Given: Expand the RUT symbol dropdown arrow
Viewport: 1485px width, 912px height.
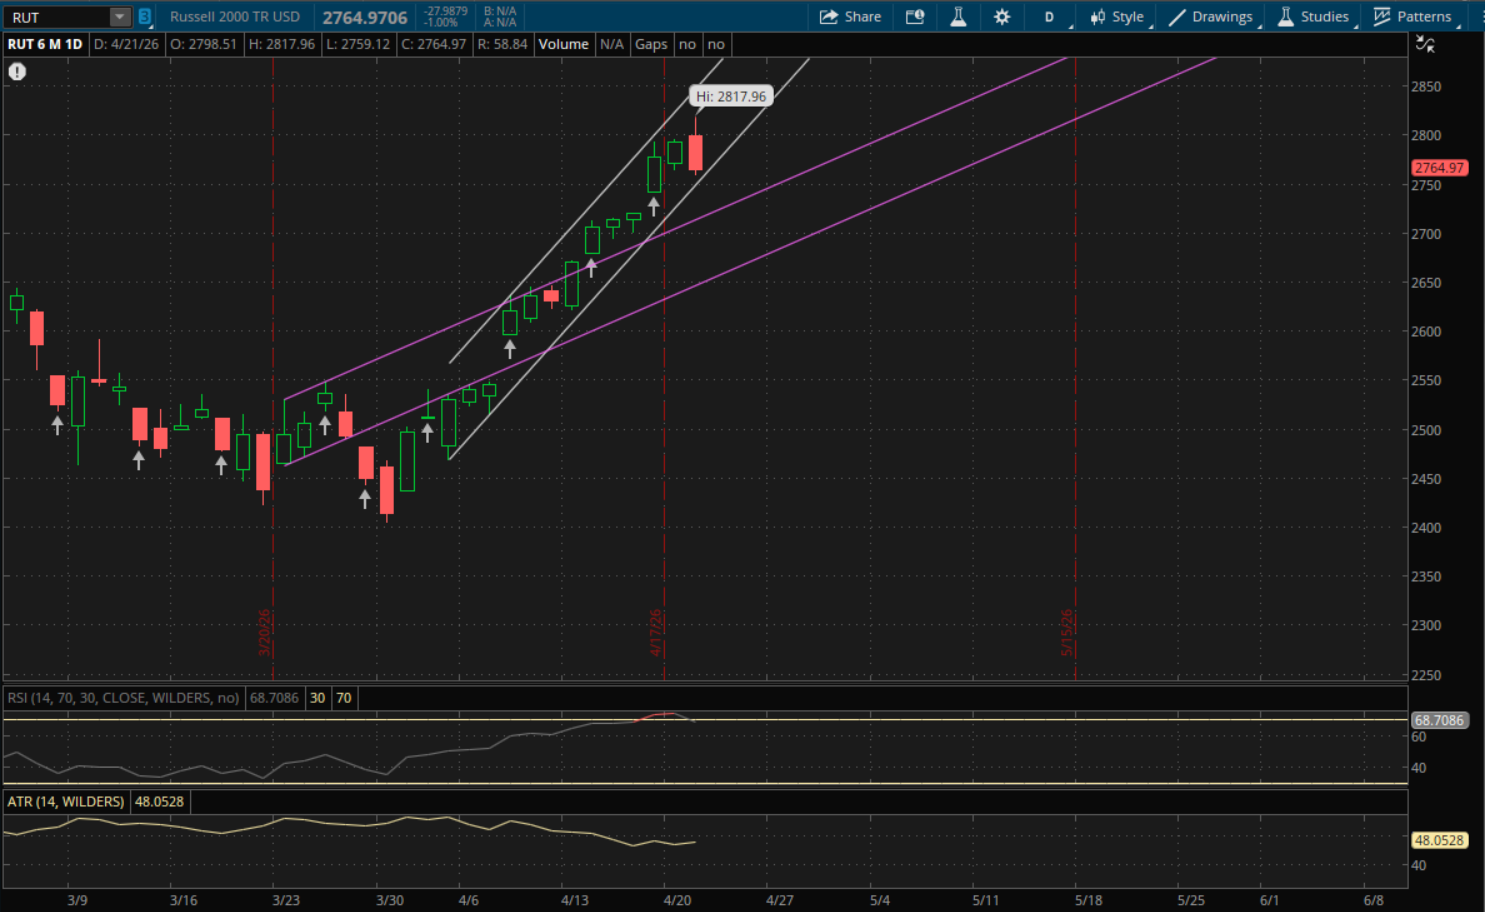Looking at the screenshot, I should click(120, 17).
